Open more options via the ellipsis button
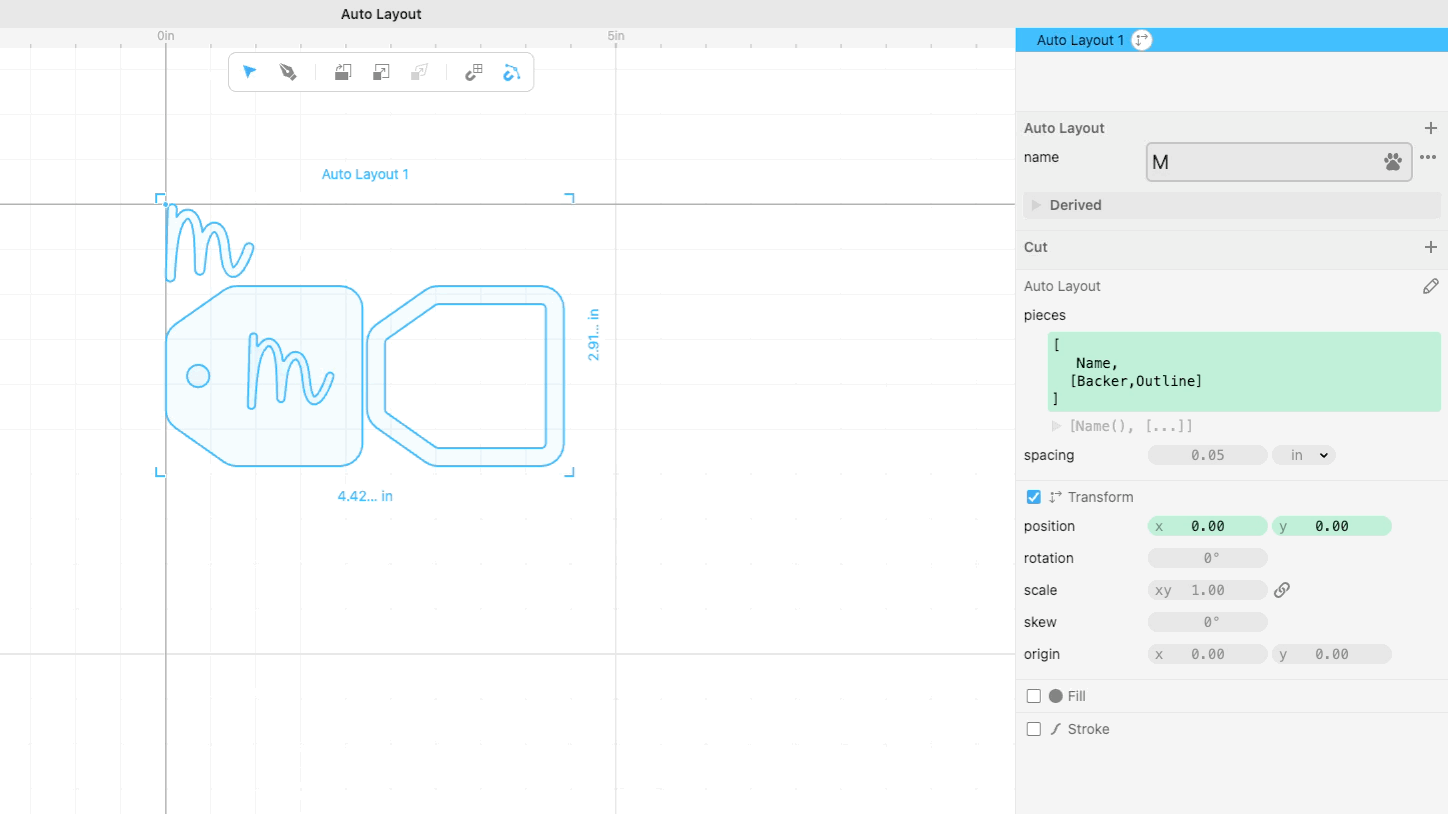The height and width of the screenshot is (814, 1448). [x=1427, y=157]
